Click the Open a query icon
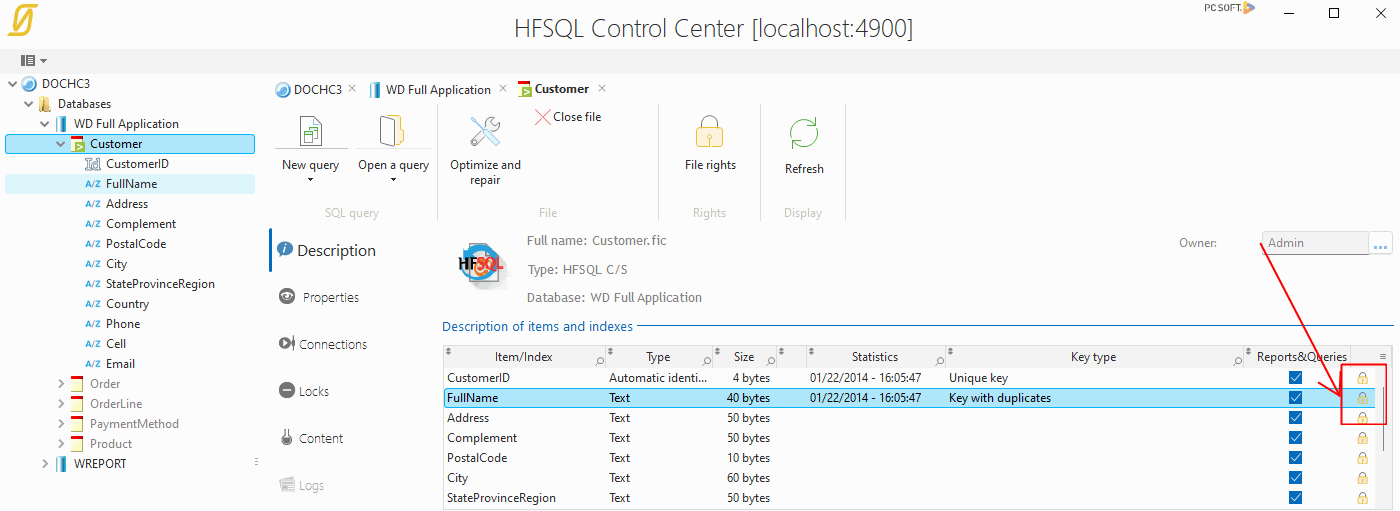This screenshot has height=511, width=1400. click(392, 132)
